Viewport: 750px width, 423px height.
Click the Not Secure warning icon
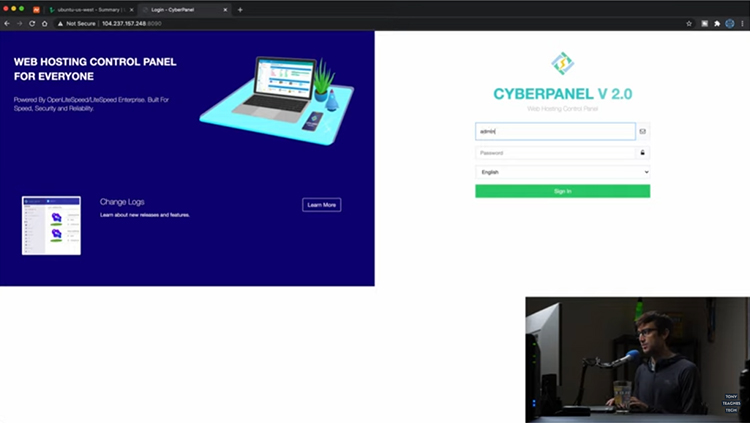[x=61, y=23]
